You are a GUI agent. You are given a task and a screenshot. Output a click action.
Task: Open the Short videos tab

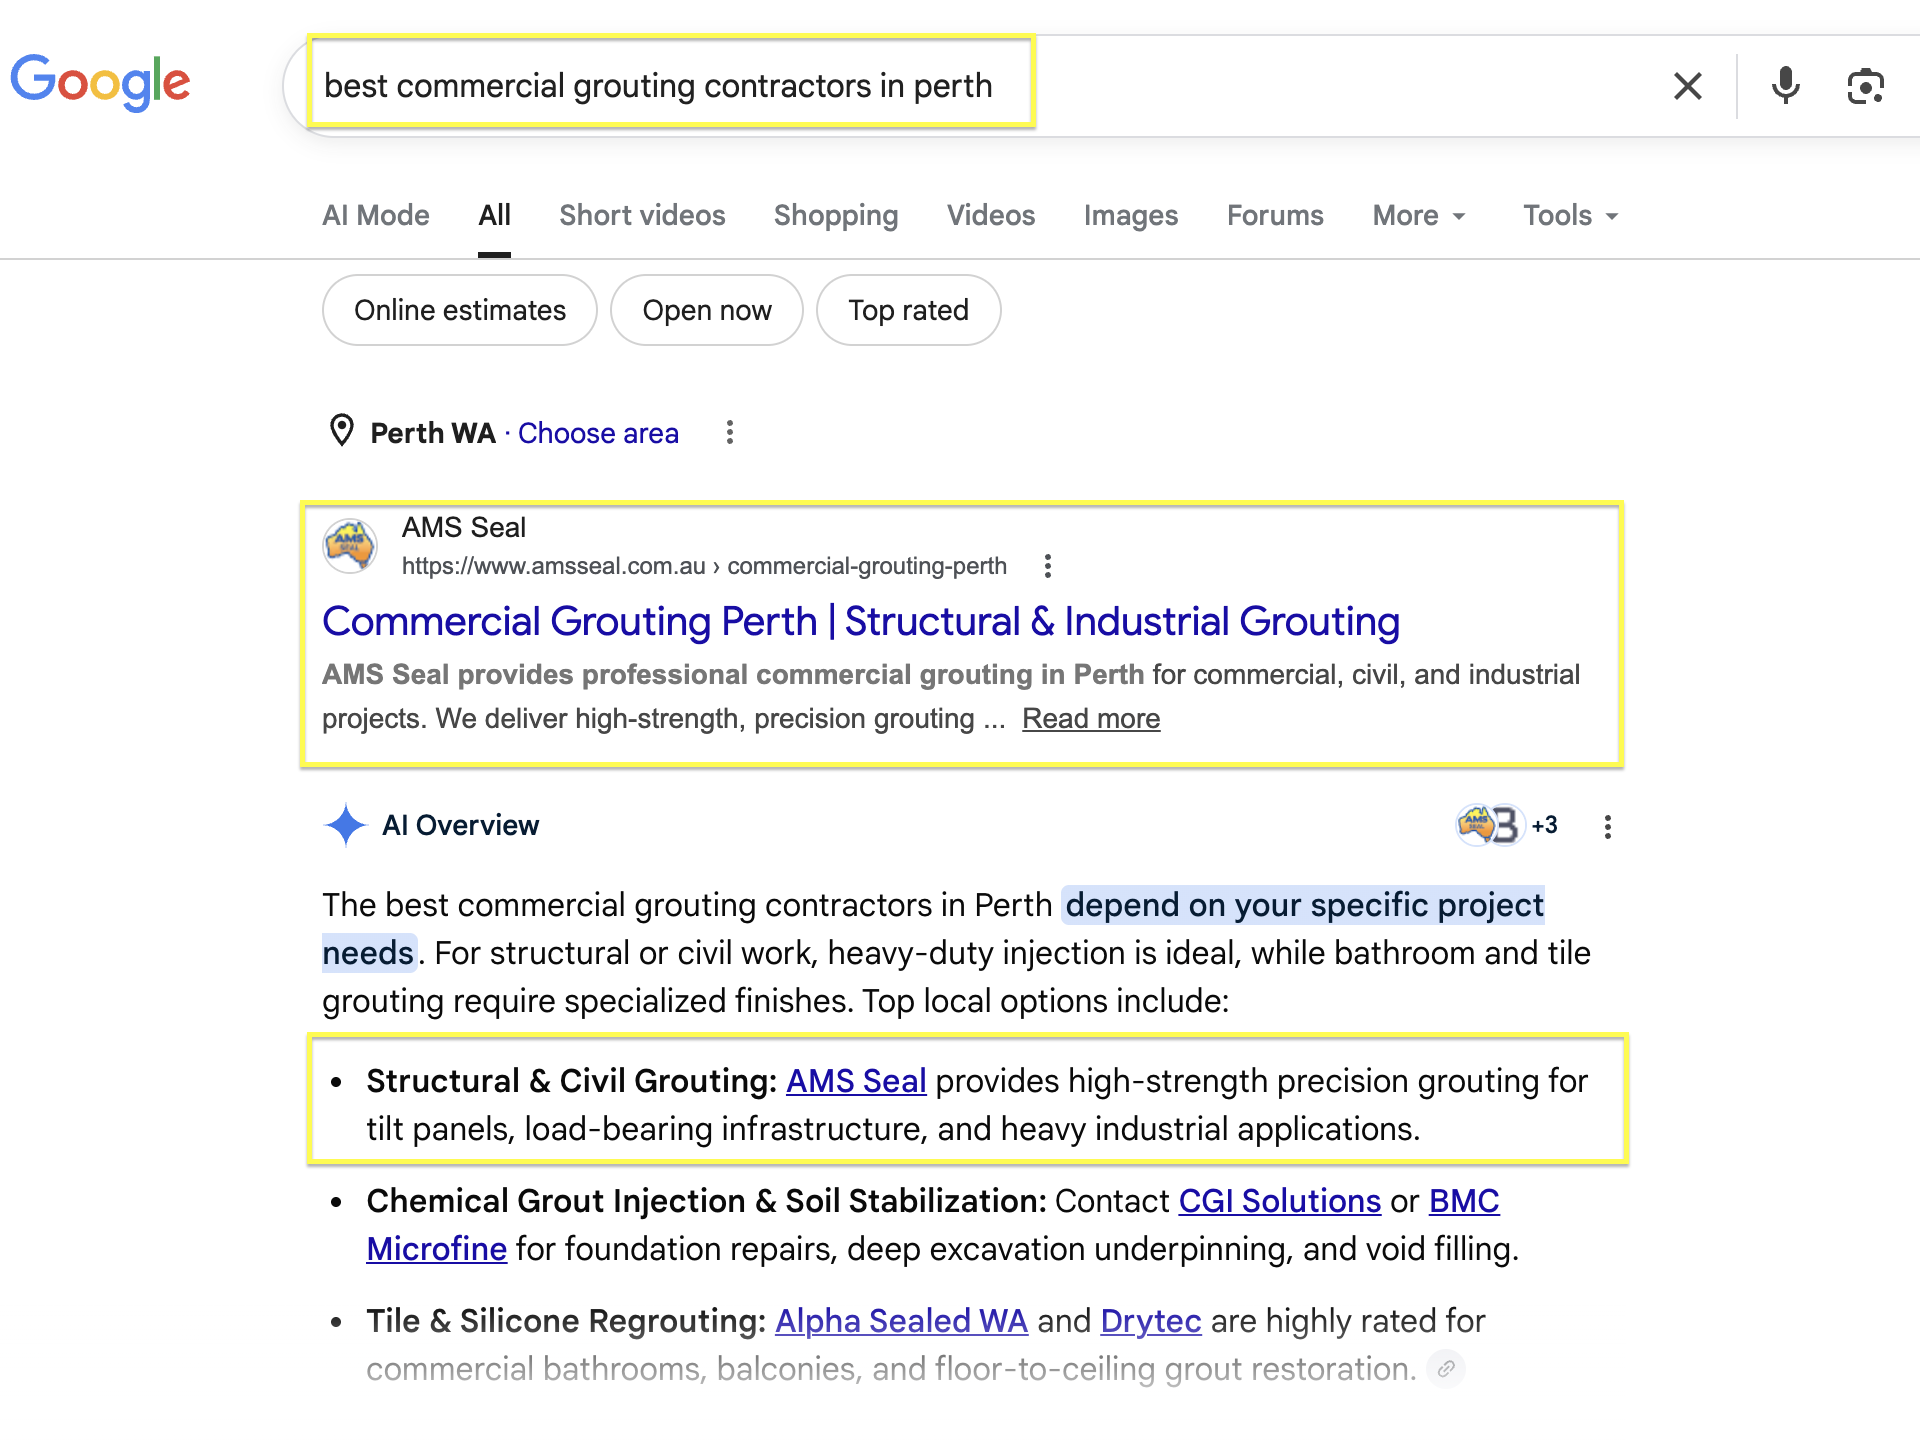(x=642, y=215)
